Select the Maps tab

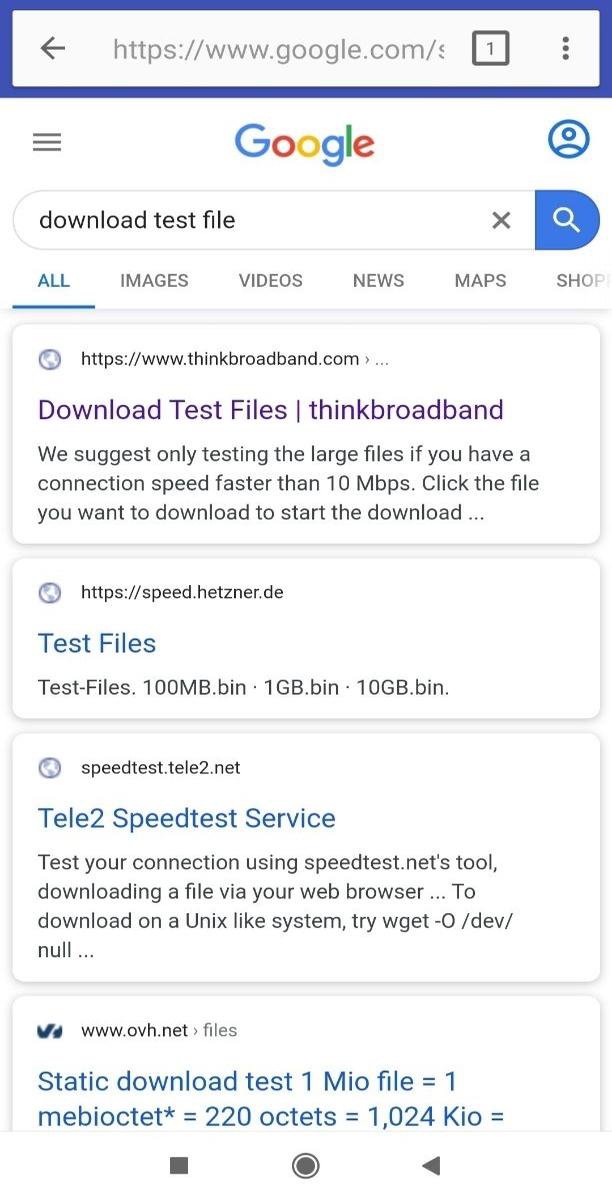coord(480,281)
